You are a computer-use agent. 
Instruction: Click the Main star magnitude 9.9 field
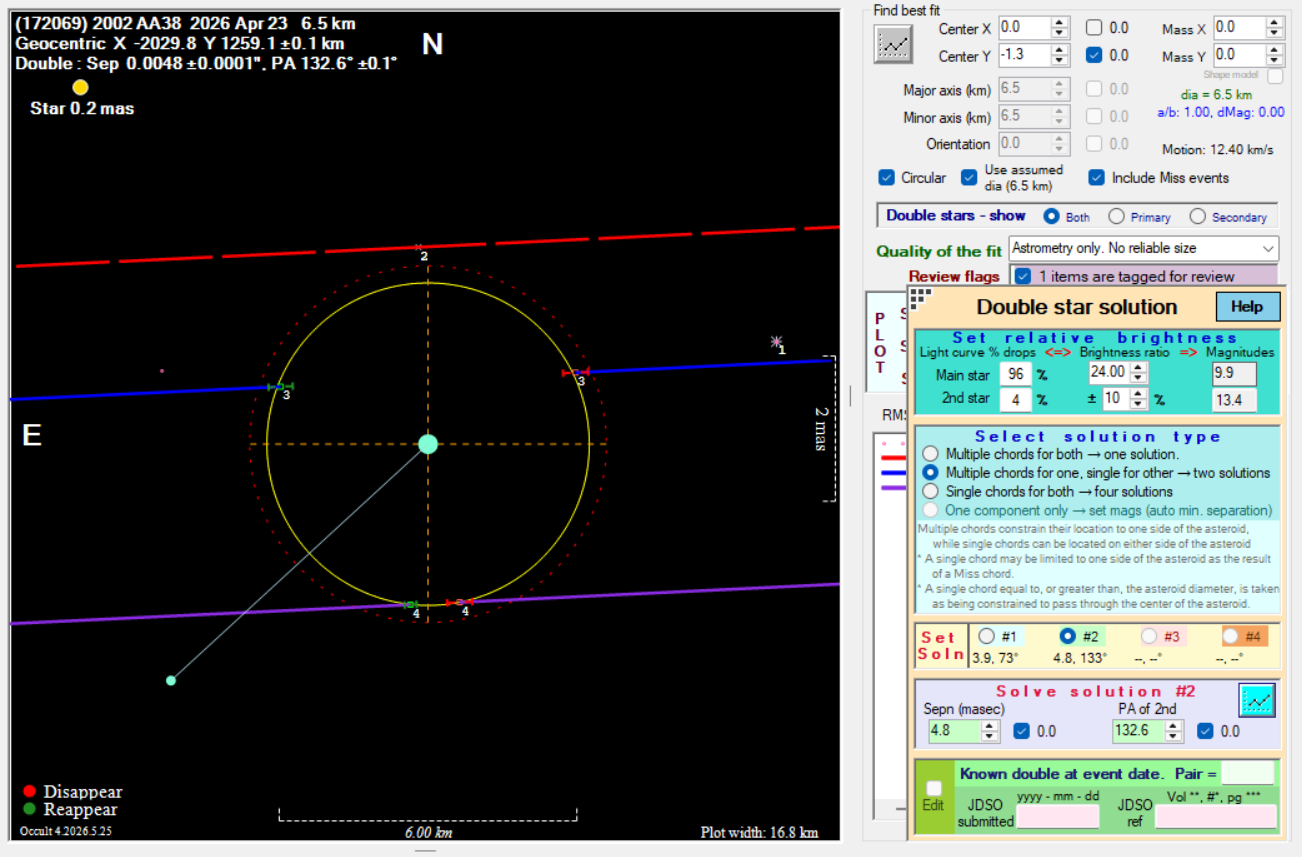tap(1233, 374)
